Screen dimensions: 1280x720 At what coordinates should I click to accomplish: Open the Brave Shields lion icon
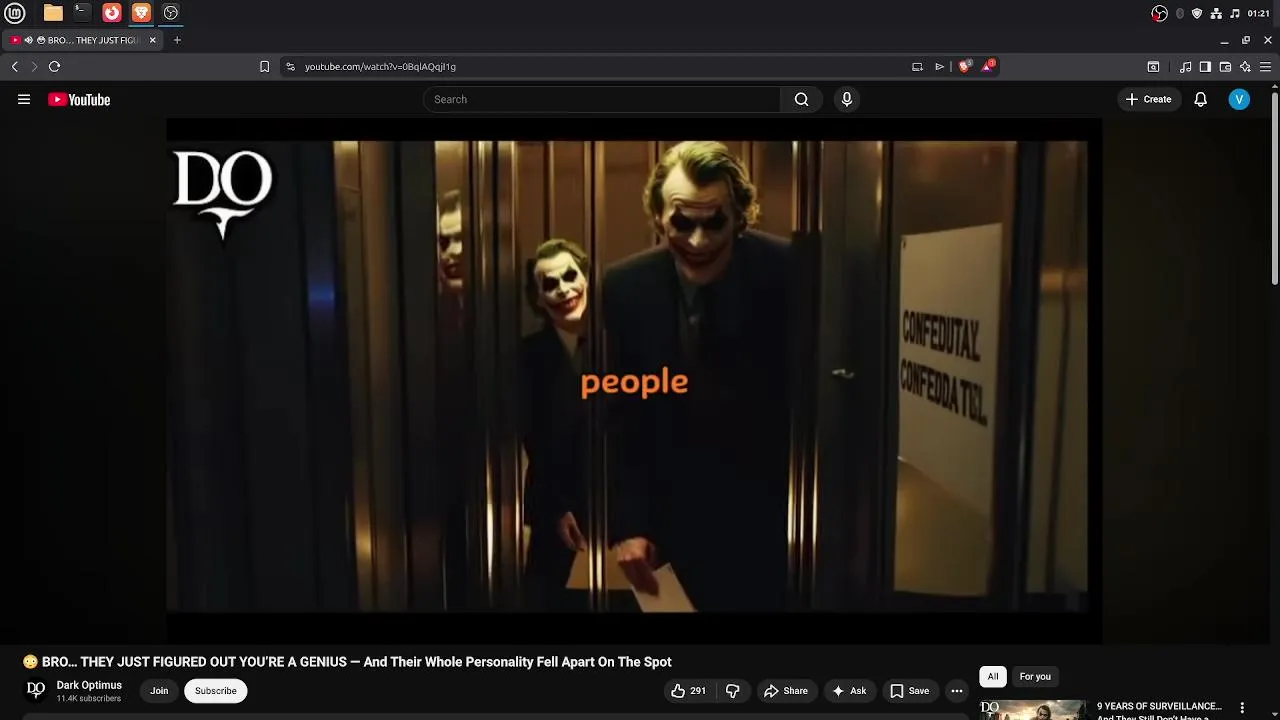[964, 66]
